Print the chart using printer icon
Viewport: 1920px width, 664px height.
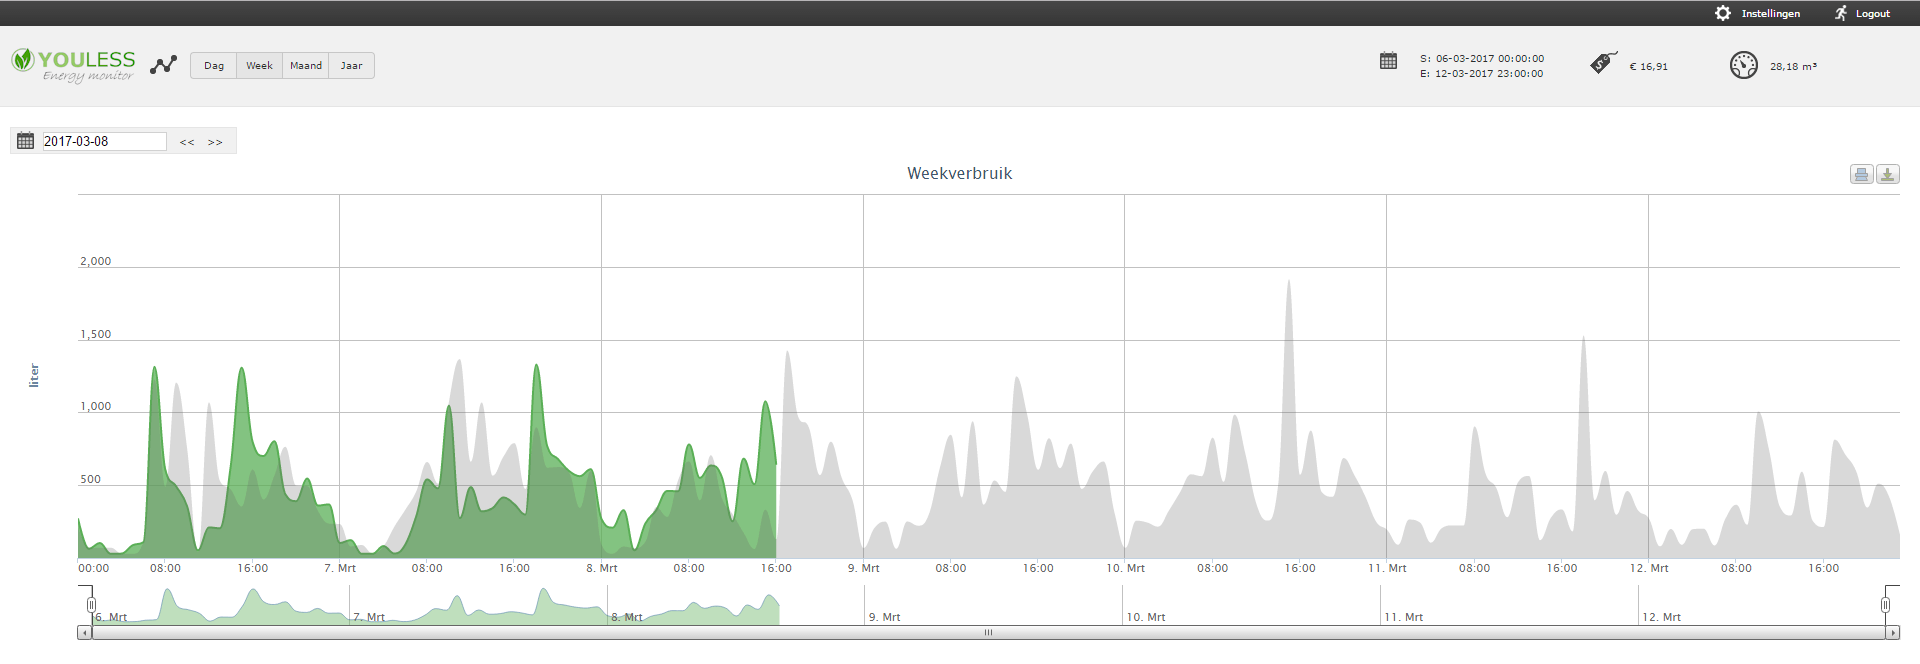pyautogui.click(x=1861, y=174)
